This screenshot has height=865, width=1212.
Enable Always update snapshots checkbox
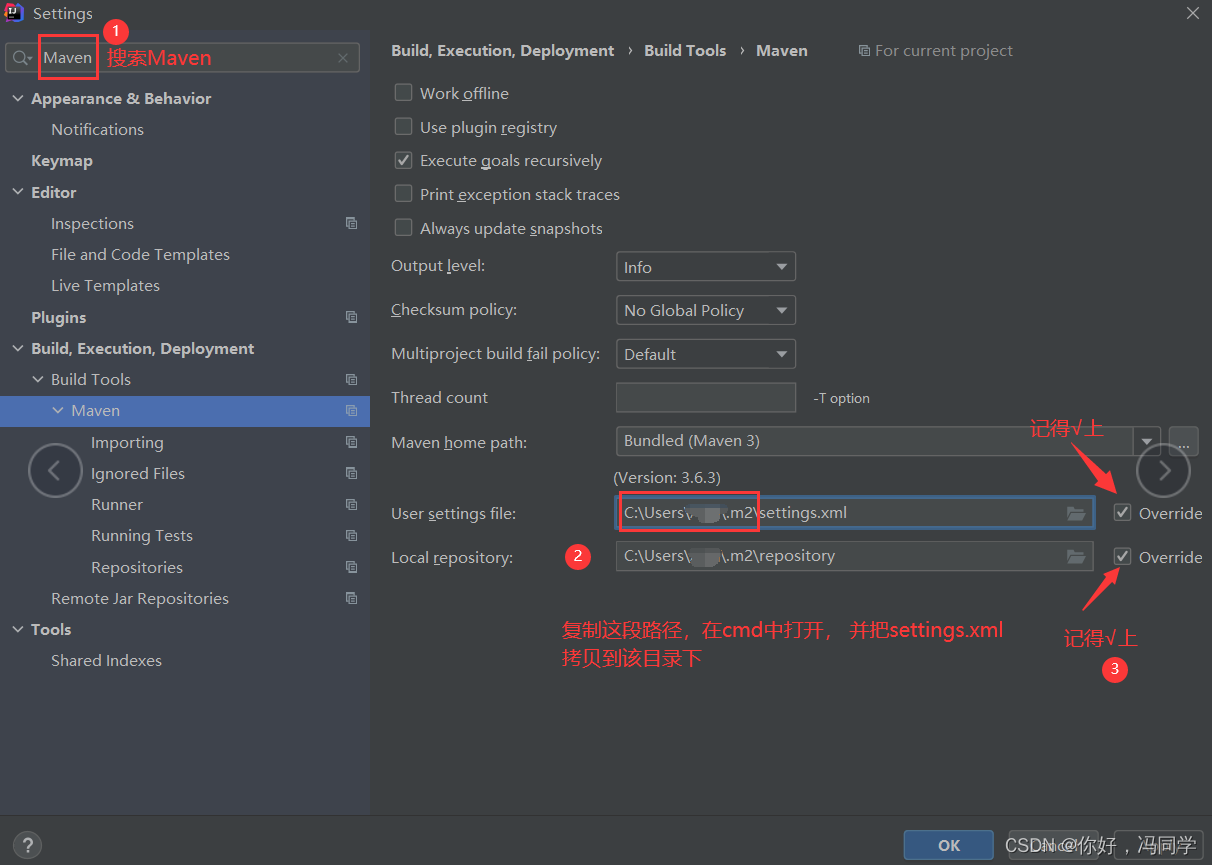(x=403, y=227)
